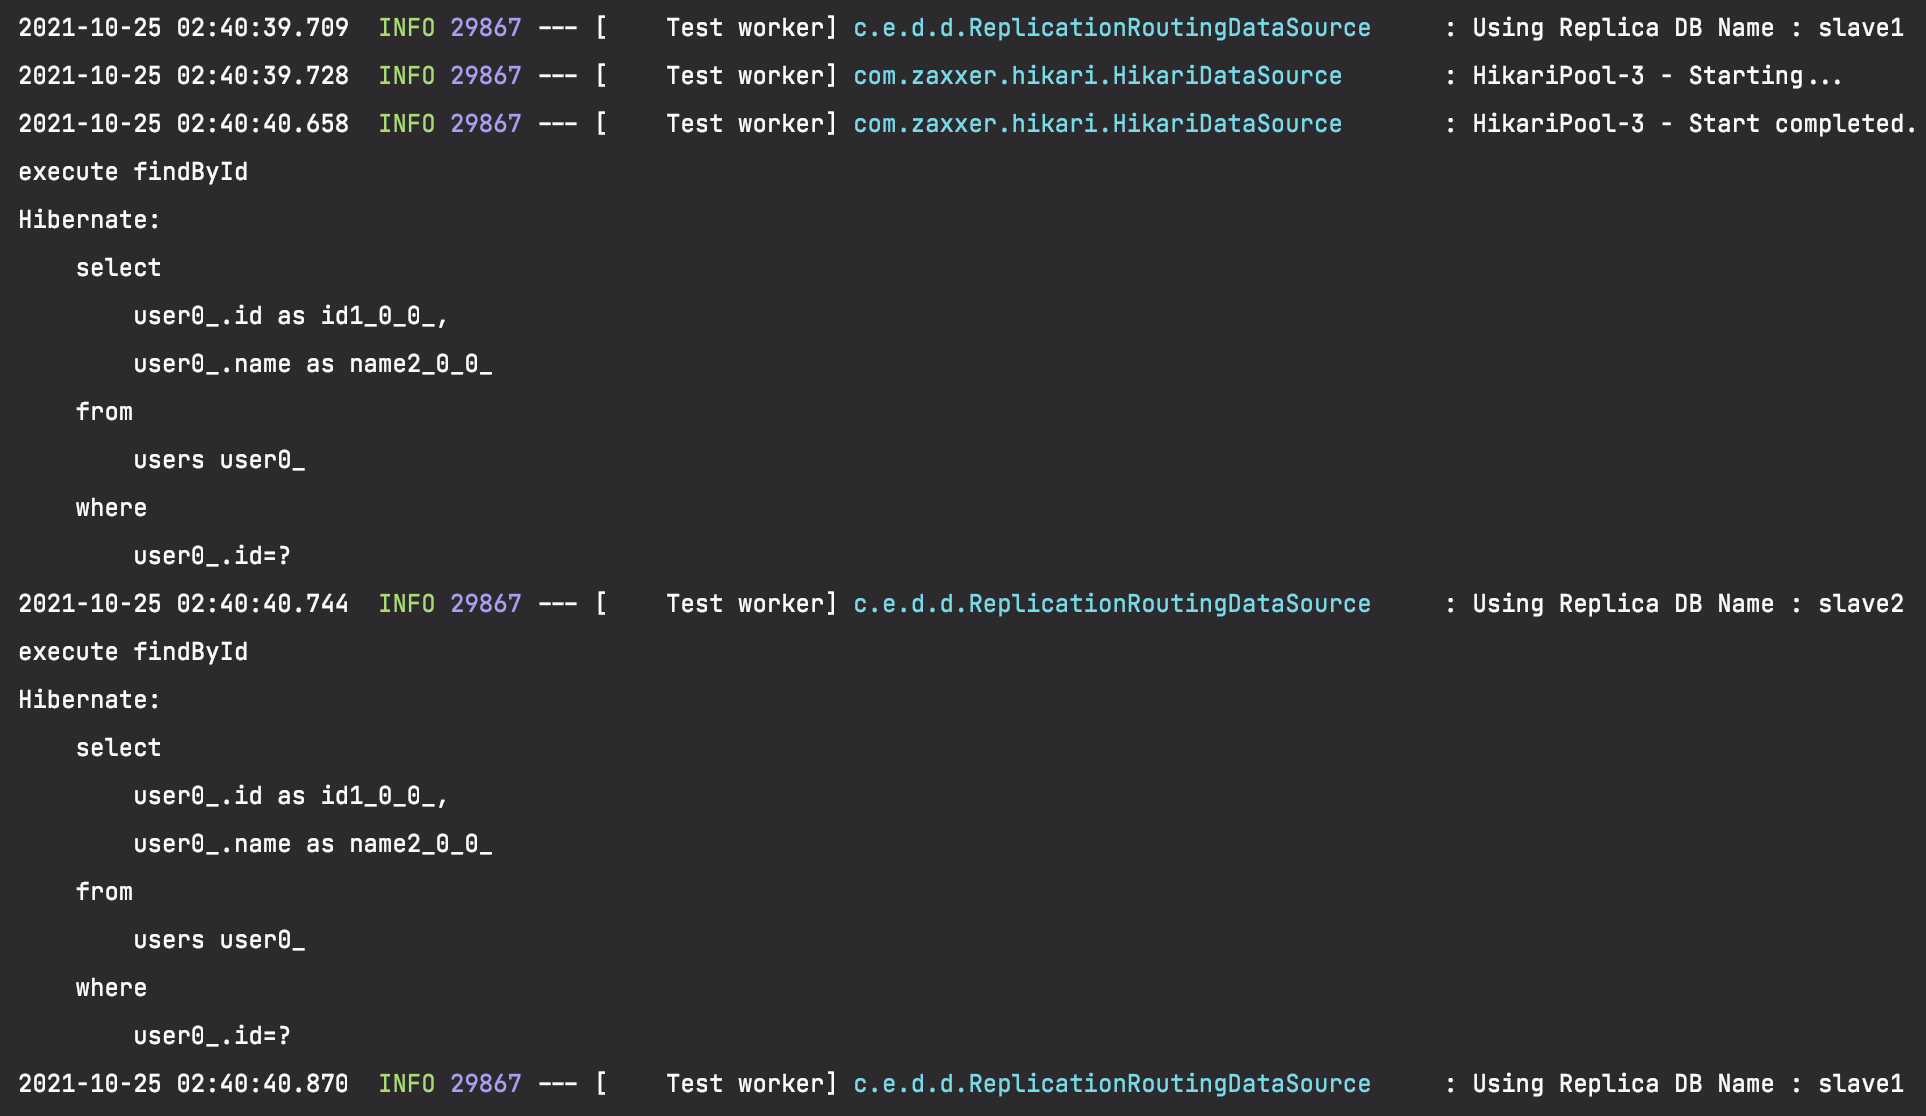
Task: Click the 'HikariPool-3 - Starting...' message
Action: point(1656,76)
